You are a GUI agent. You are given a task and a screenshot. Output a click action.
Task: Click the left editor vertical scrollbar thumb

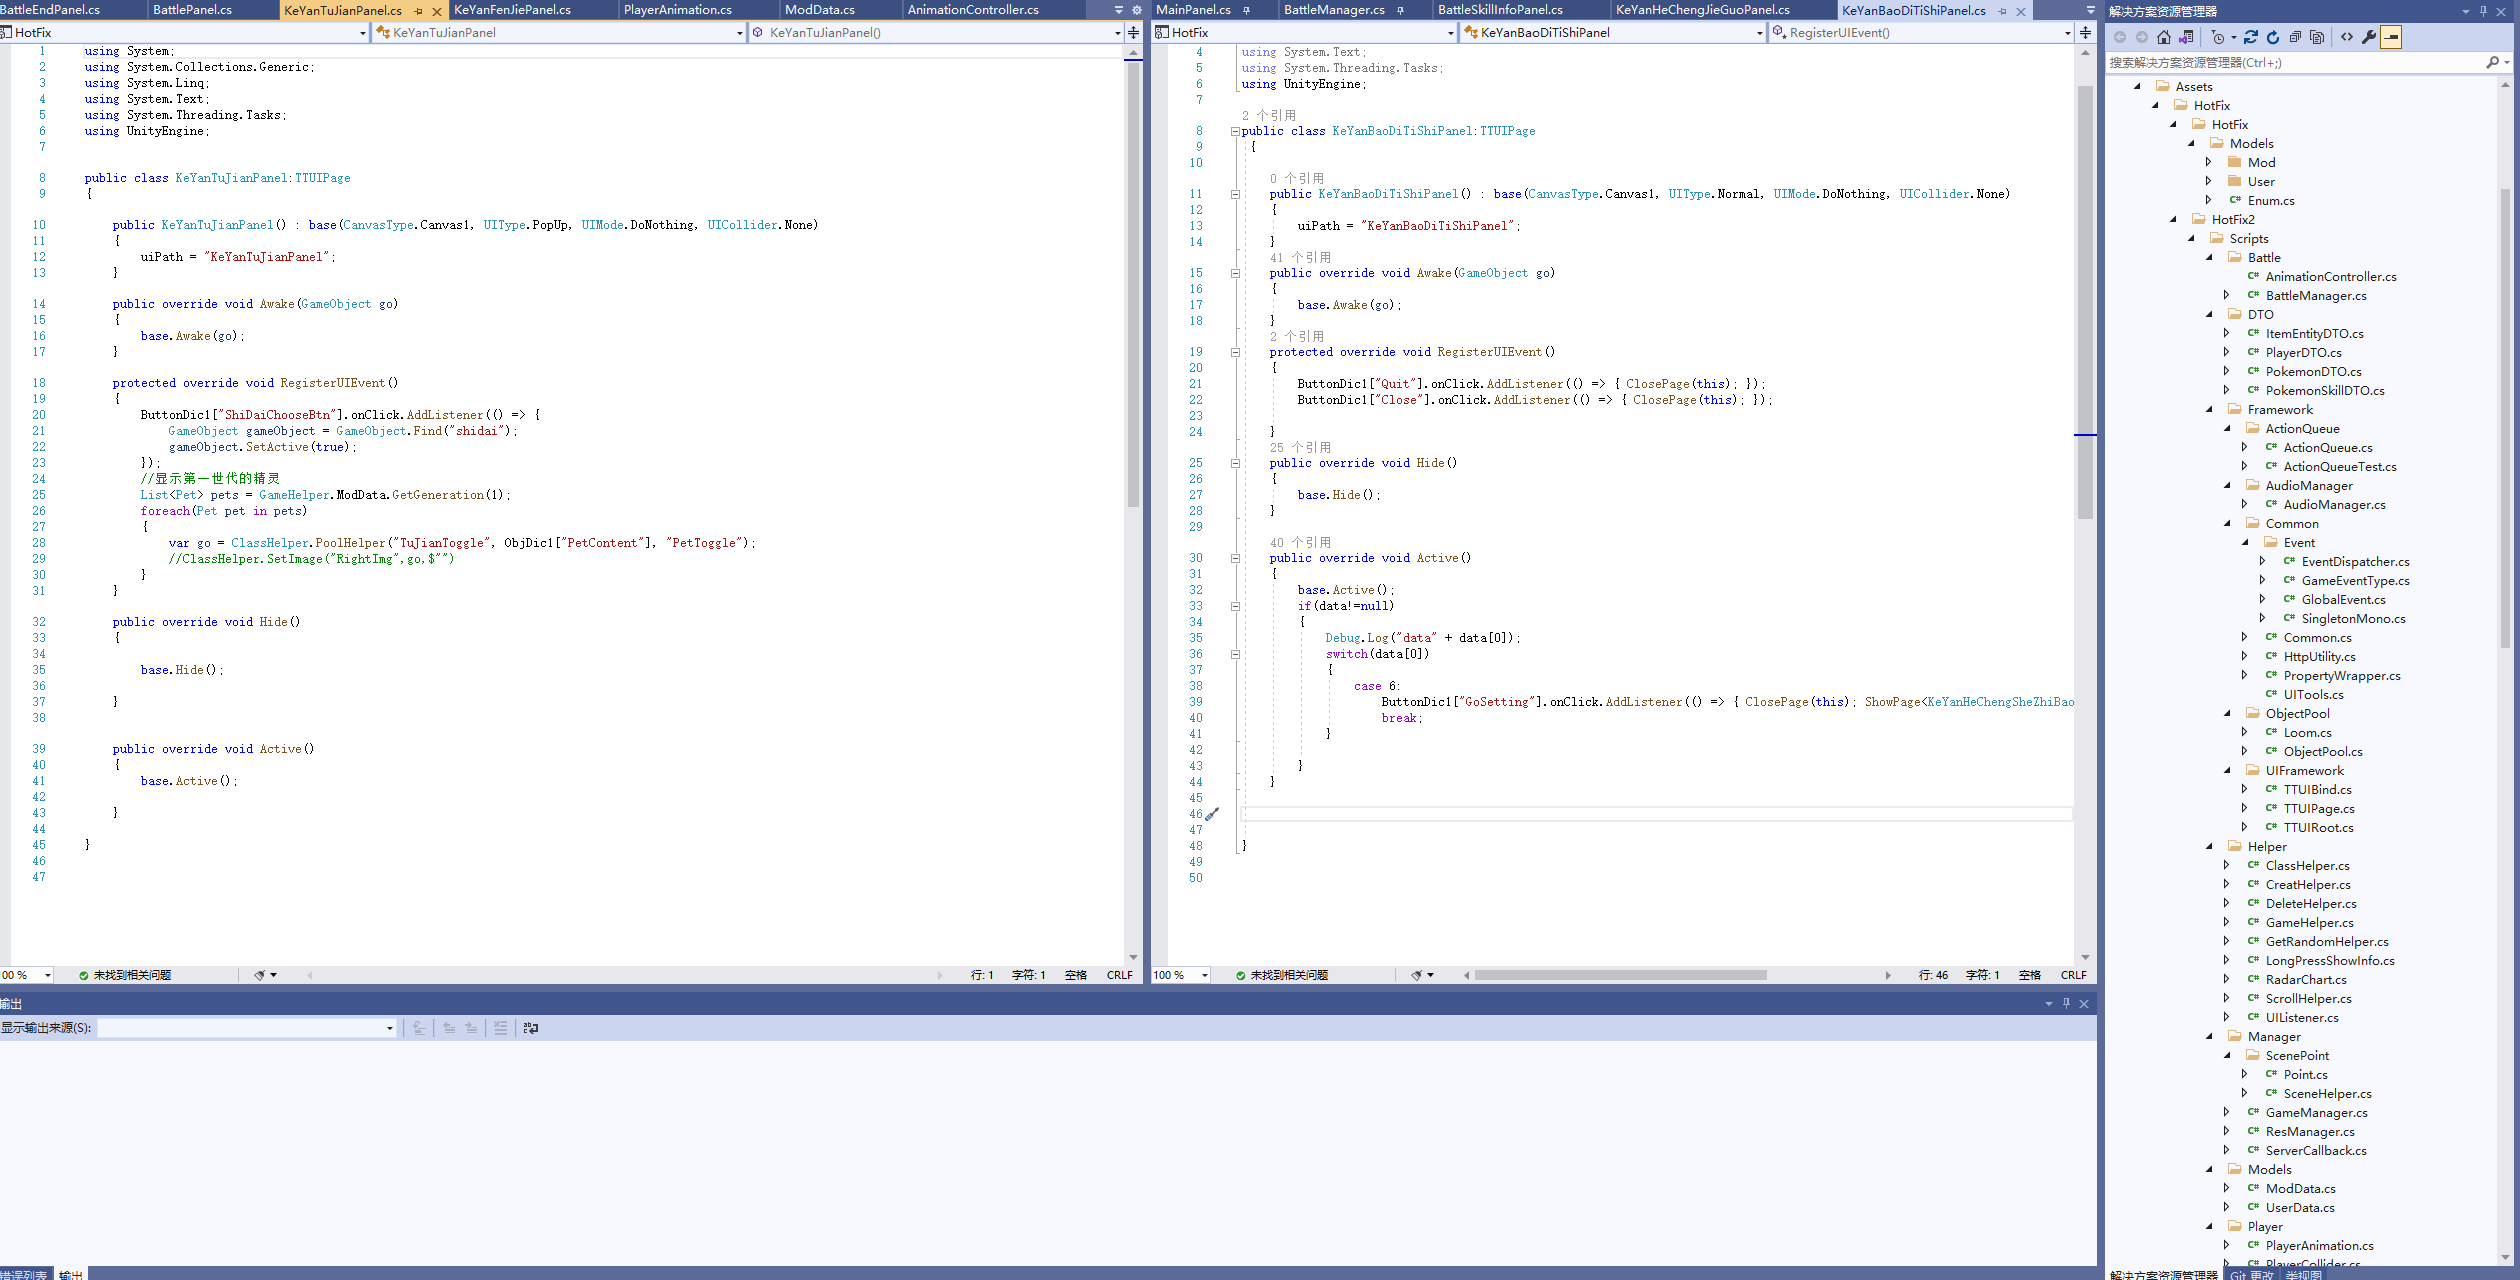1133,285
